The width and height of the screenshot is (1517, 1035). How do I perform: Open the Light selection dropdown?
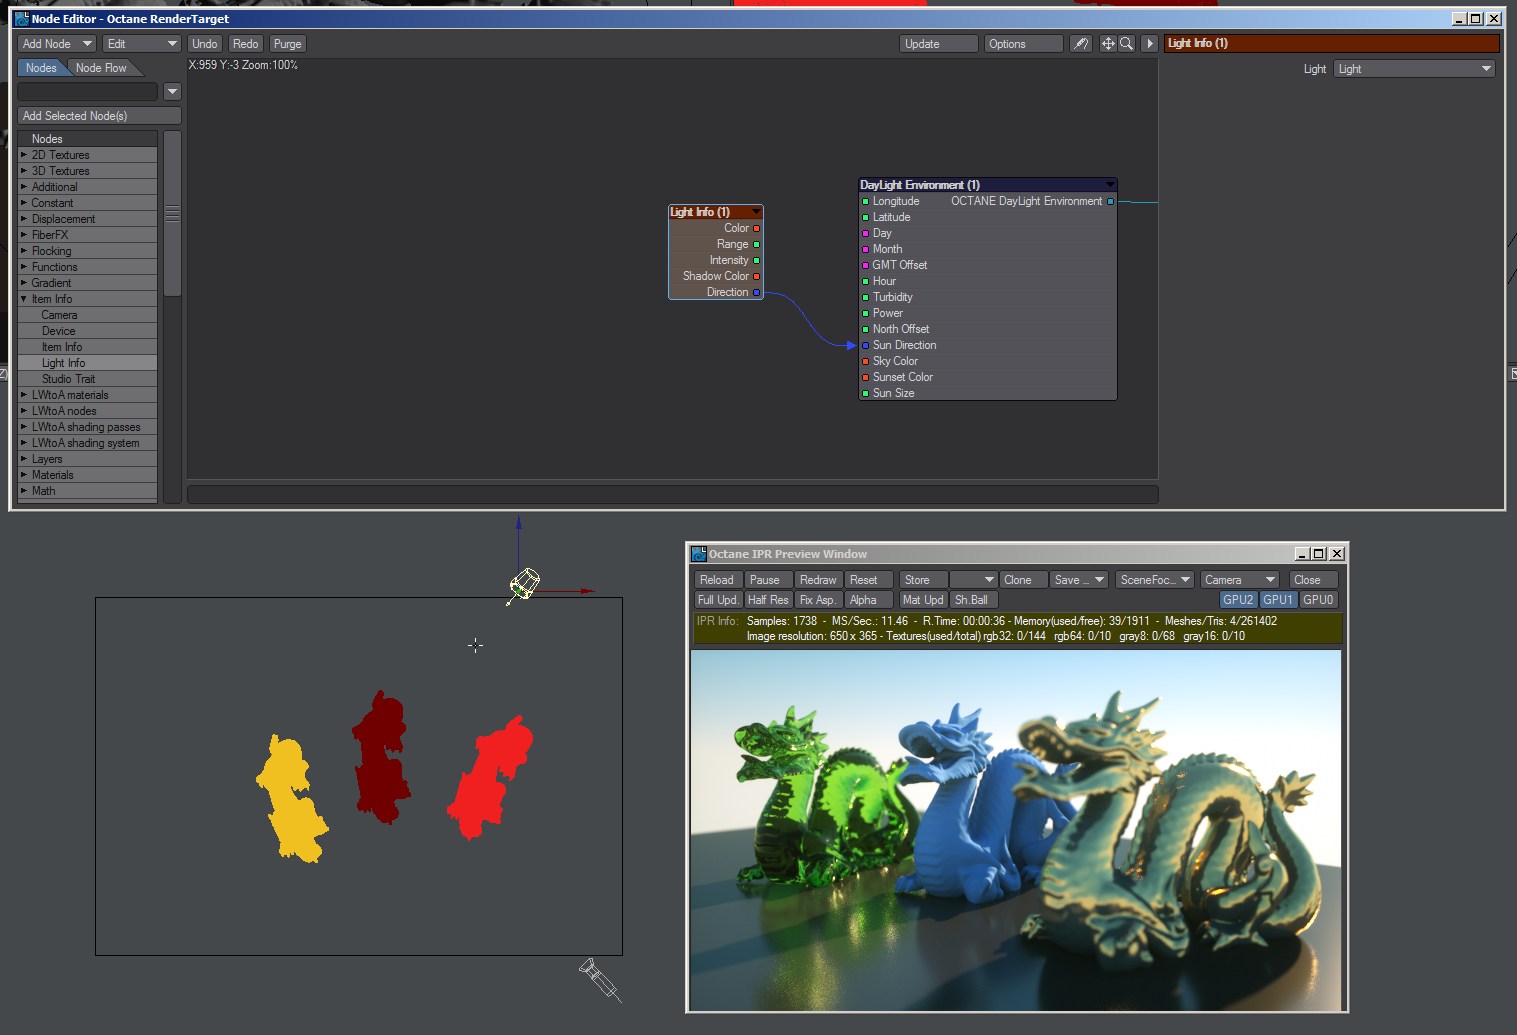coord(1414,69)
